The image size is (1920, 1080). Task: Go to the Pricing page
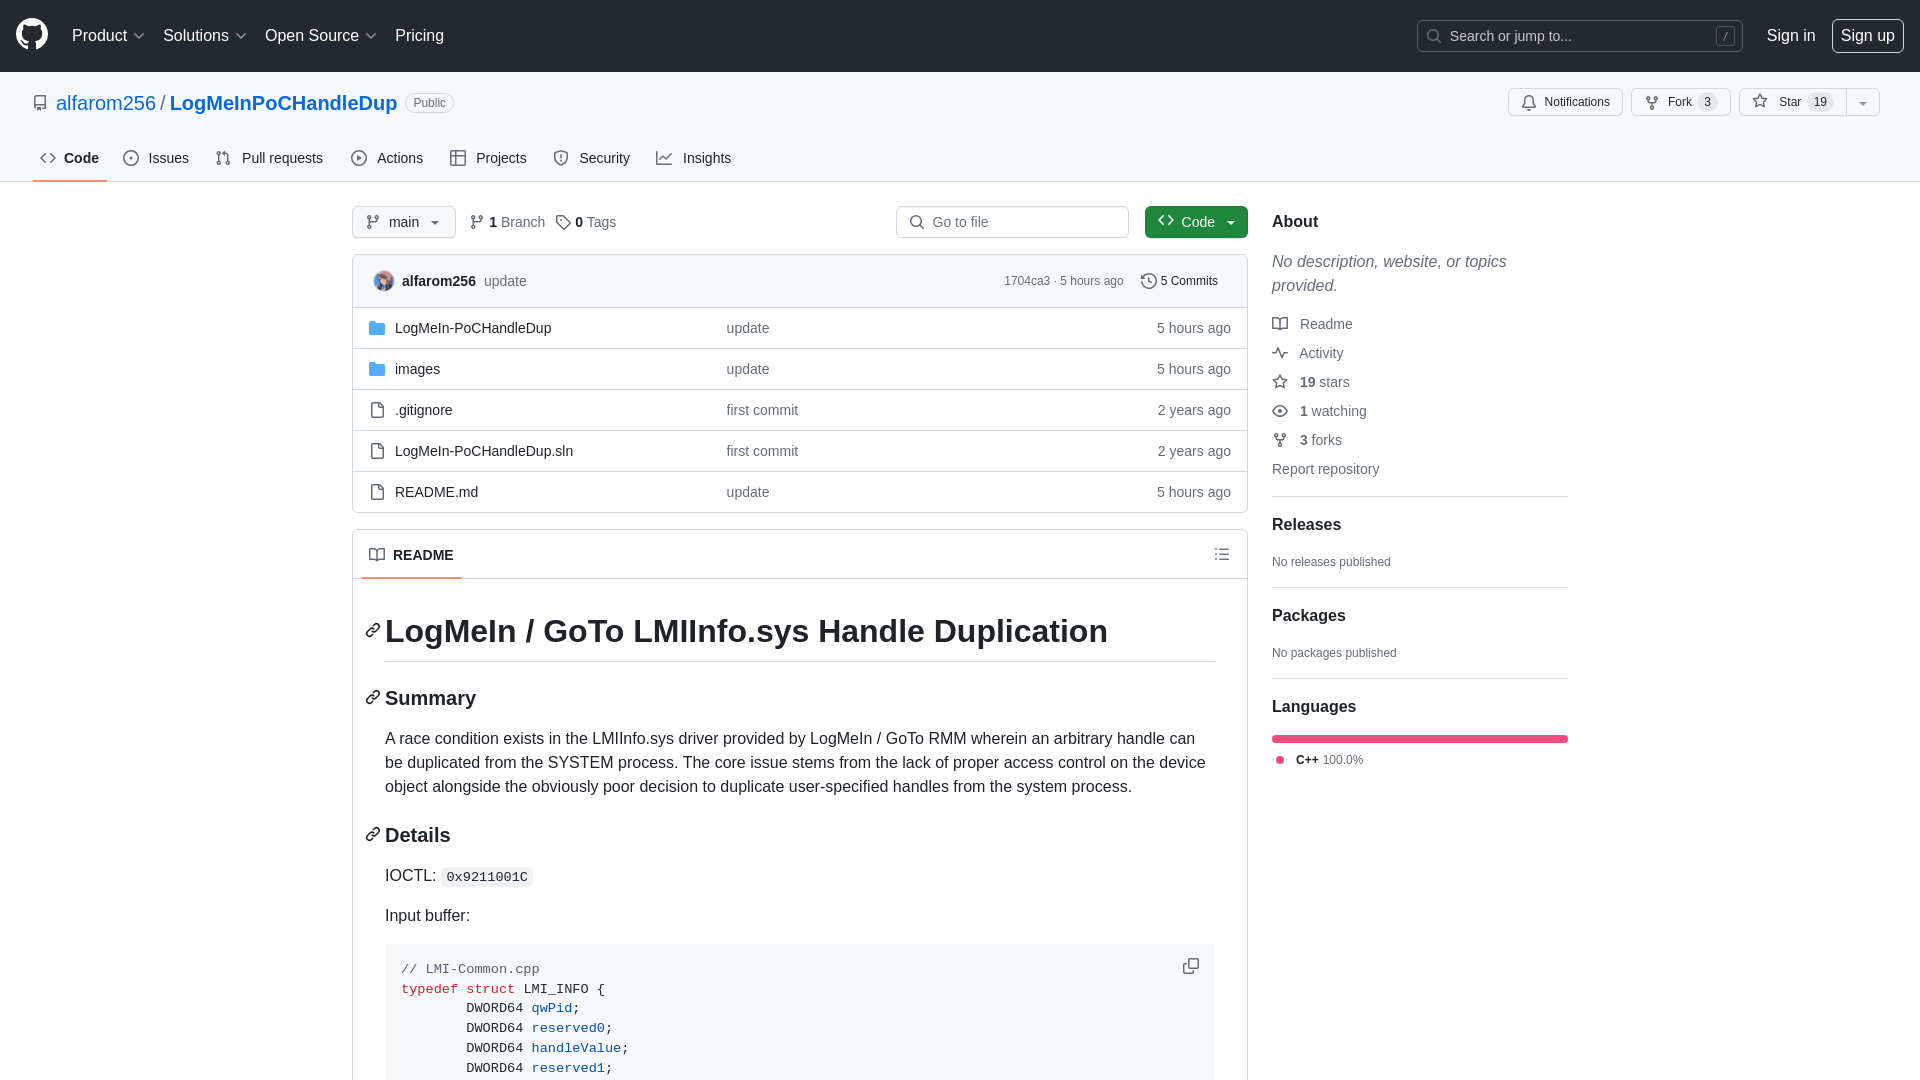(x=419, y=36)
